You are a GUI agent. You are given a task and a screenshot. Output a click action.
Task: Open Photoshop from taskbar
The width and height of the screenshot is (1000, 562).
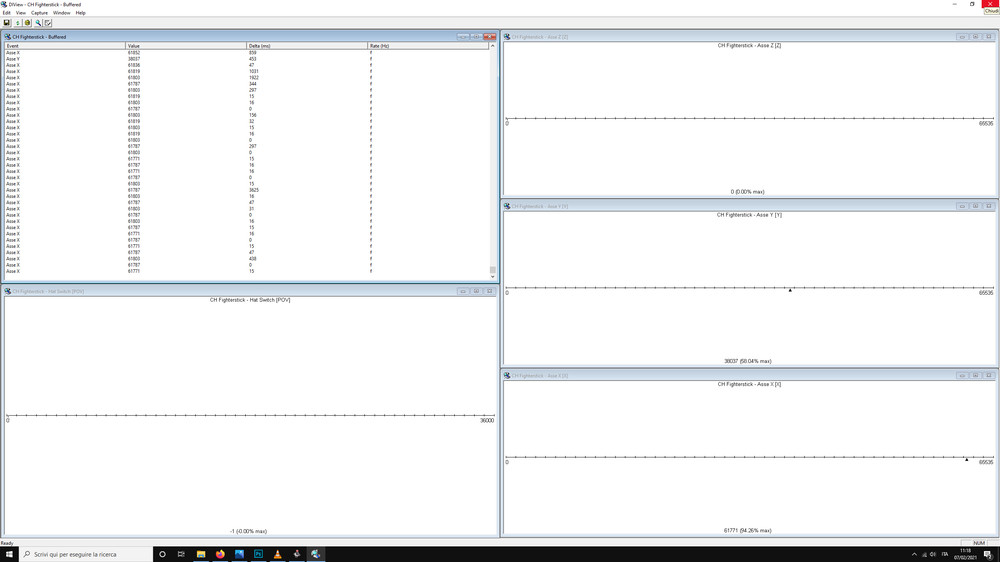258,554
